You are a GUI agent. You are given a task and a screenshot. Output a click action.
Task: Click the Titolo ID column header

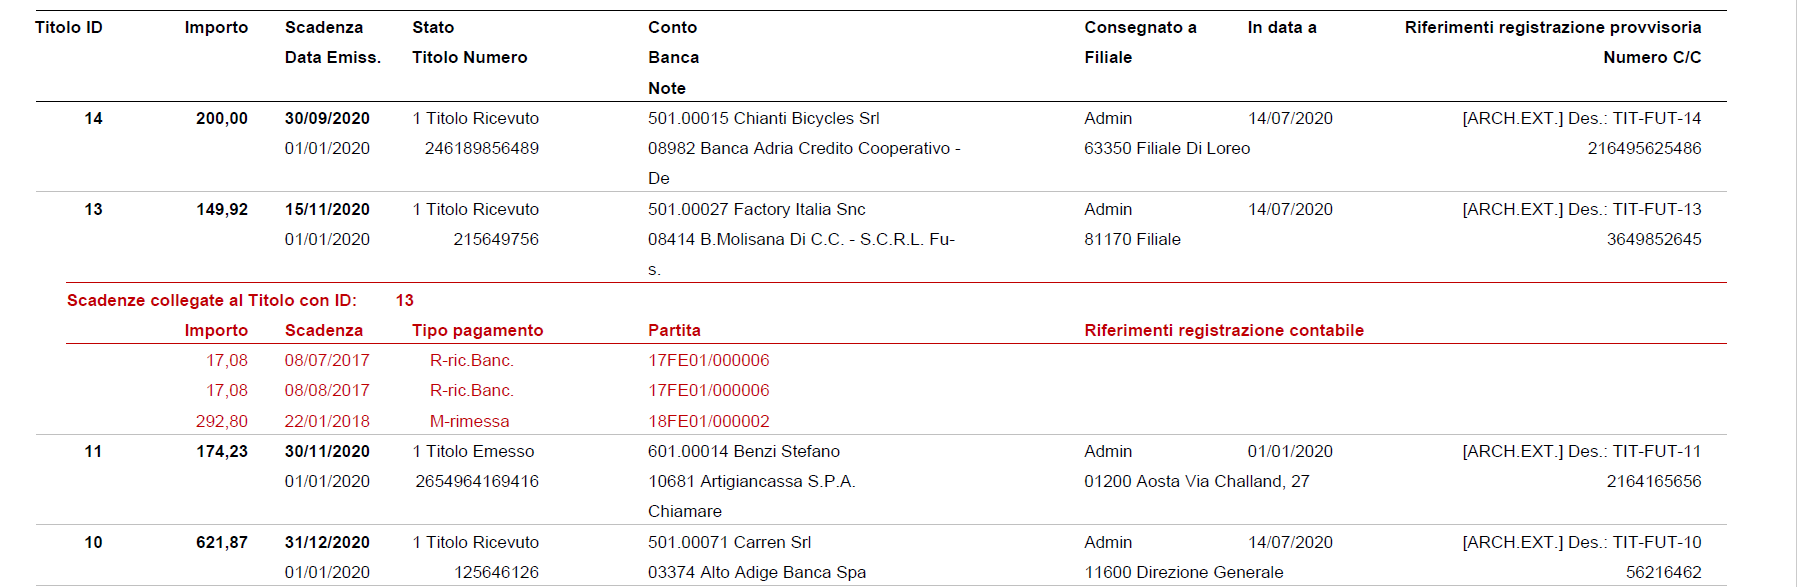68,28
